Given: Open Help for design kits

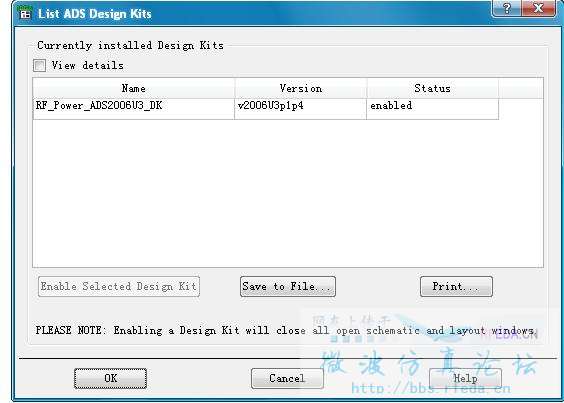Looking at the screenshot, I should click(x=465, y=378).
